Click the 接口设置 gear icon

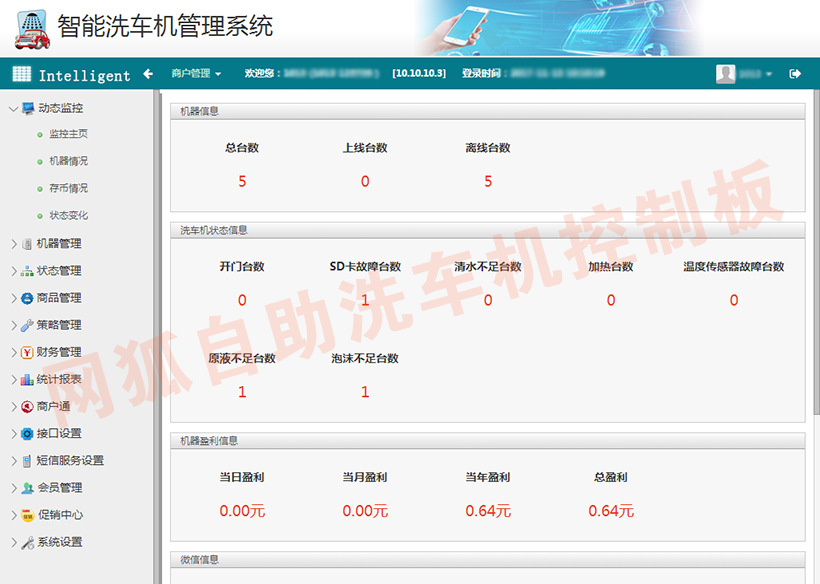click(x=27, y=434)
